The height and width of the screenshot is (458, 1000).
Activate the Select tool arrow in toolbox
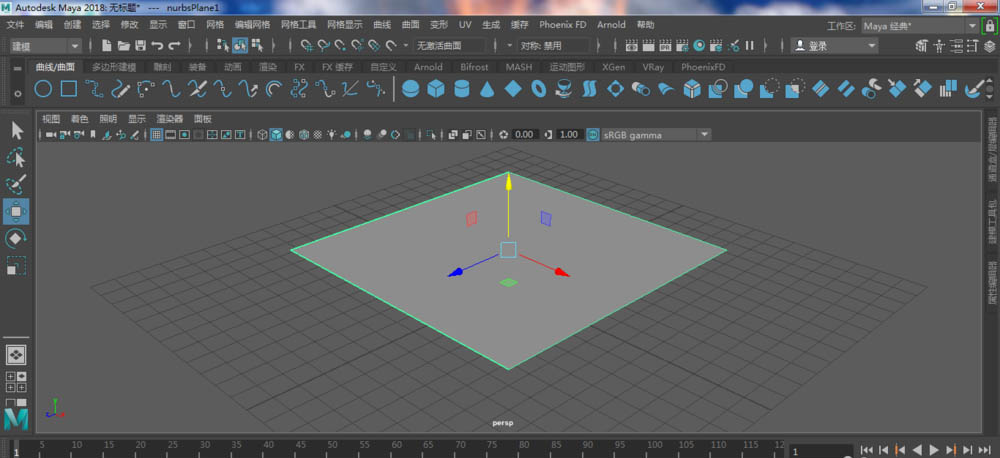pos(17,130)
